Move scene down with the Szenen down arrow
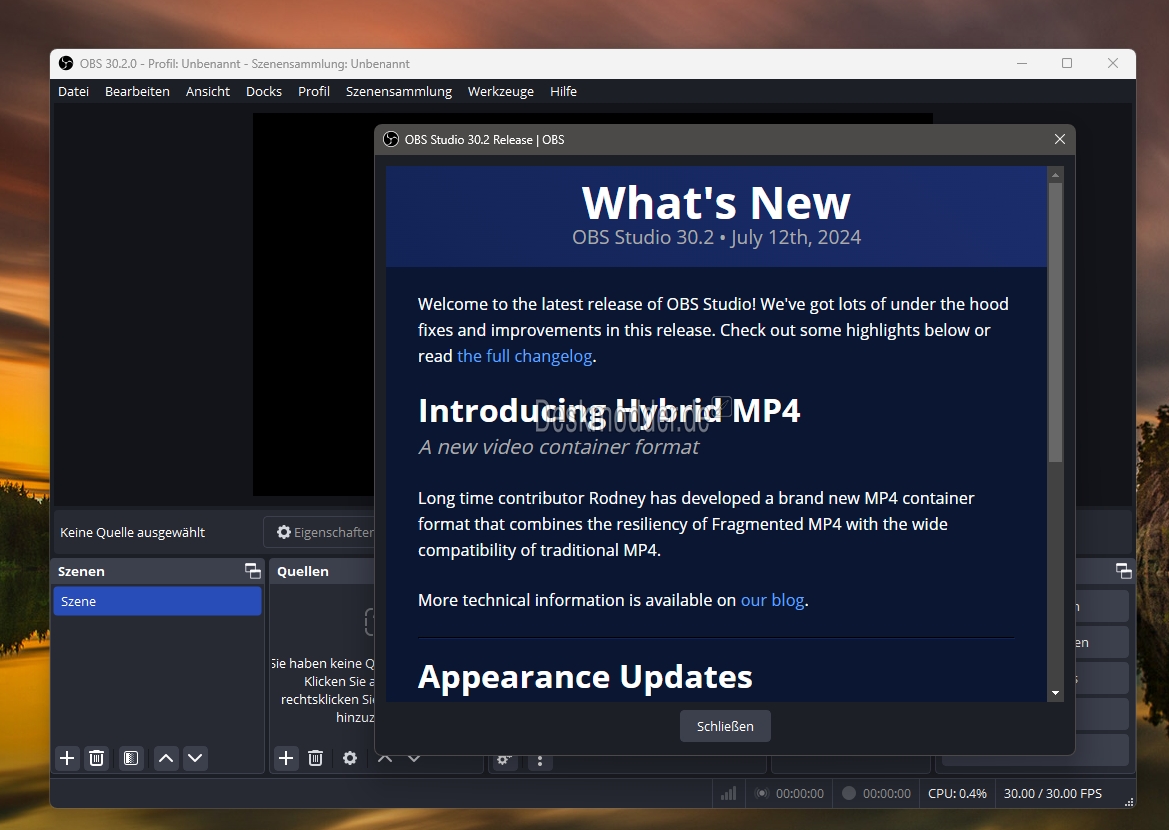The image size is (1169, 830). [x=195, y=758]
